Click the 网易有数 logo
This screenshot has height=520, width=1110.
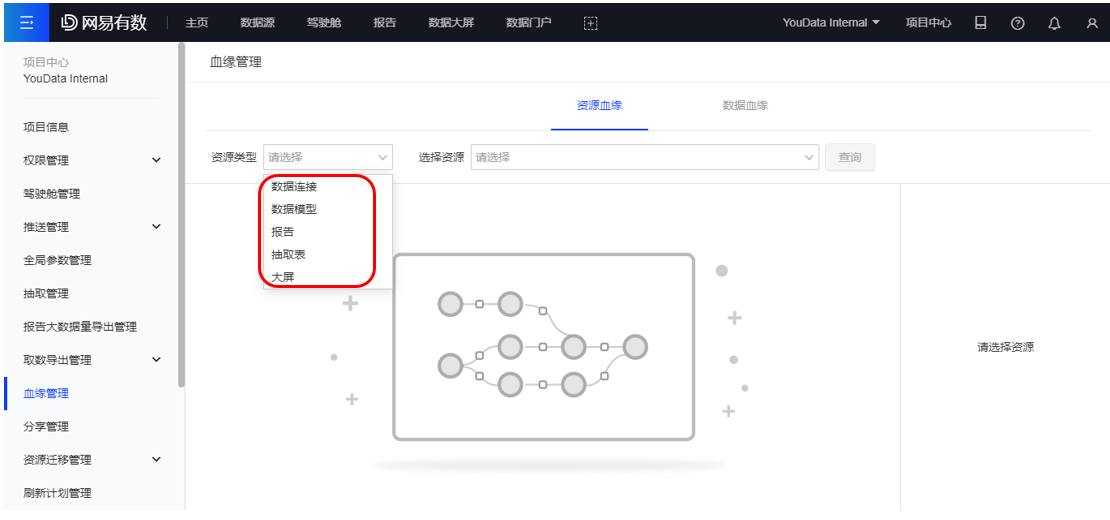pos(104,23)
